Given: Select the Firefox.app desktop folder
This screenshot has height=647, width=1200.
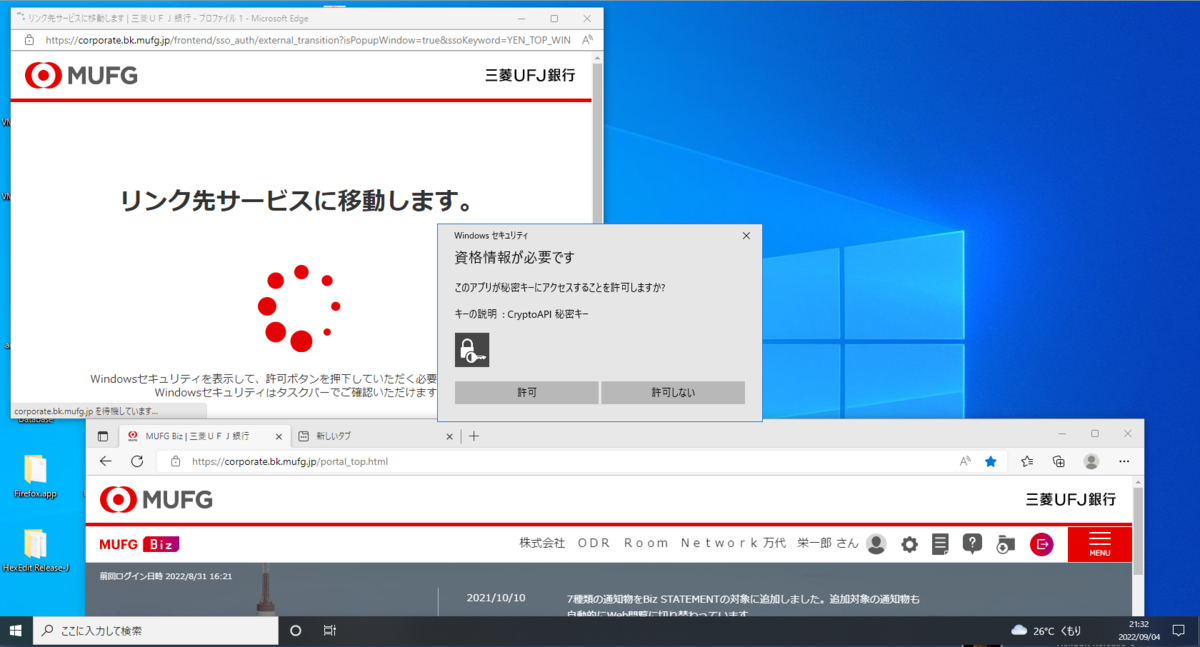Looking at the screenshot, I should 35,477.
